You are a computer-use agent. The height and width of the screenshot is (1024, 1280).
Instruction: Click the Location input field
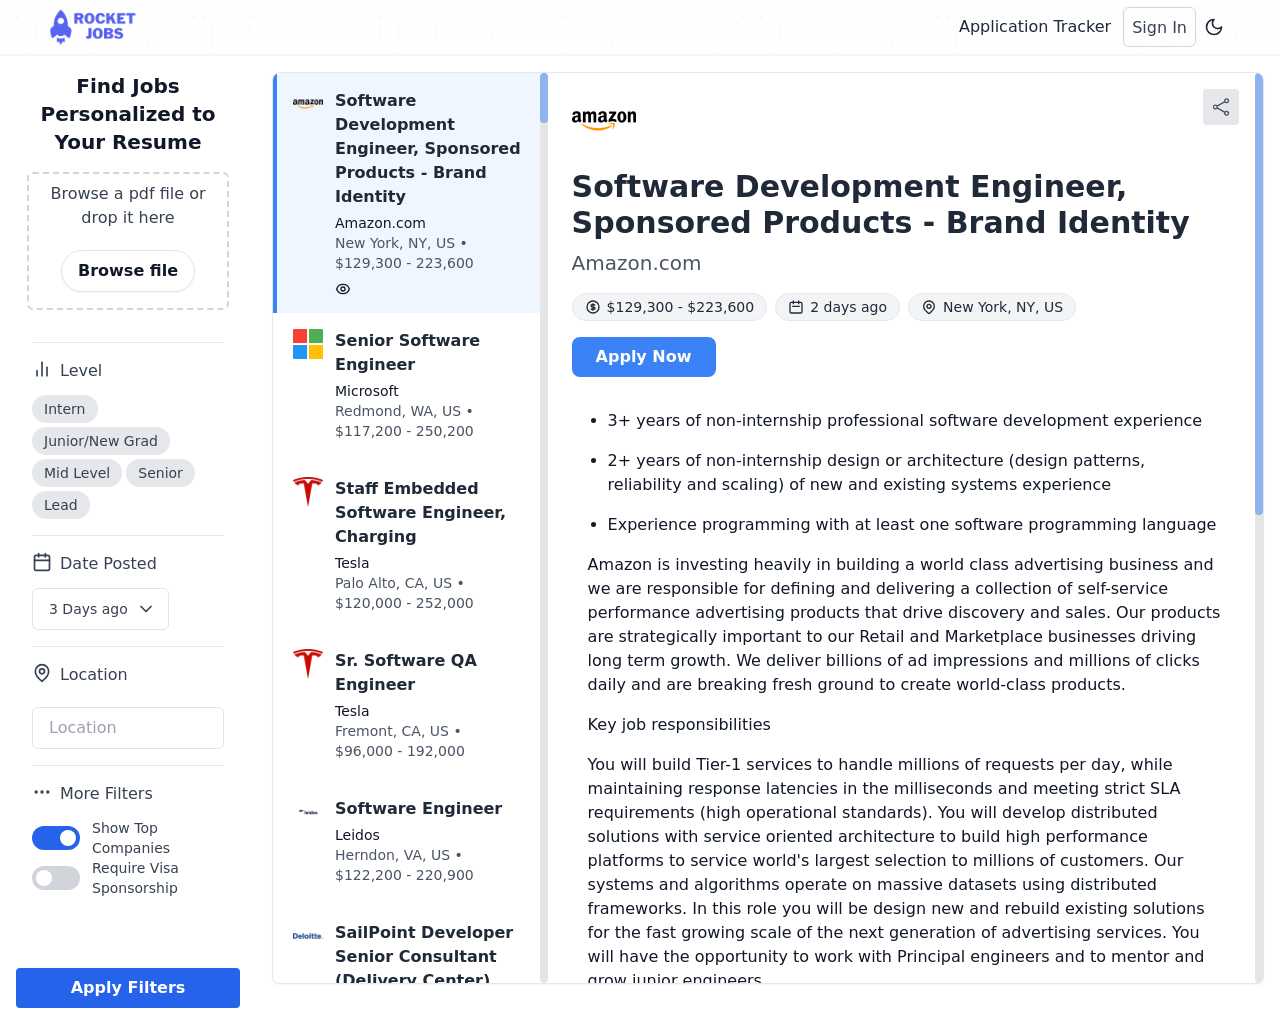click(x=128, y=728)
